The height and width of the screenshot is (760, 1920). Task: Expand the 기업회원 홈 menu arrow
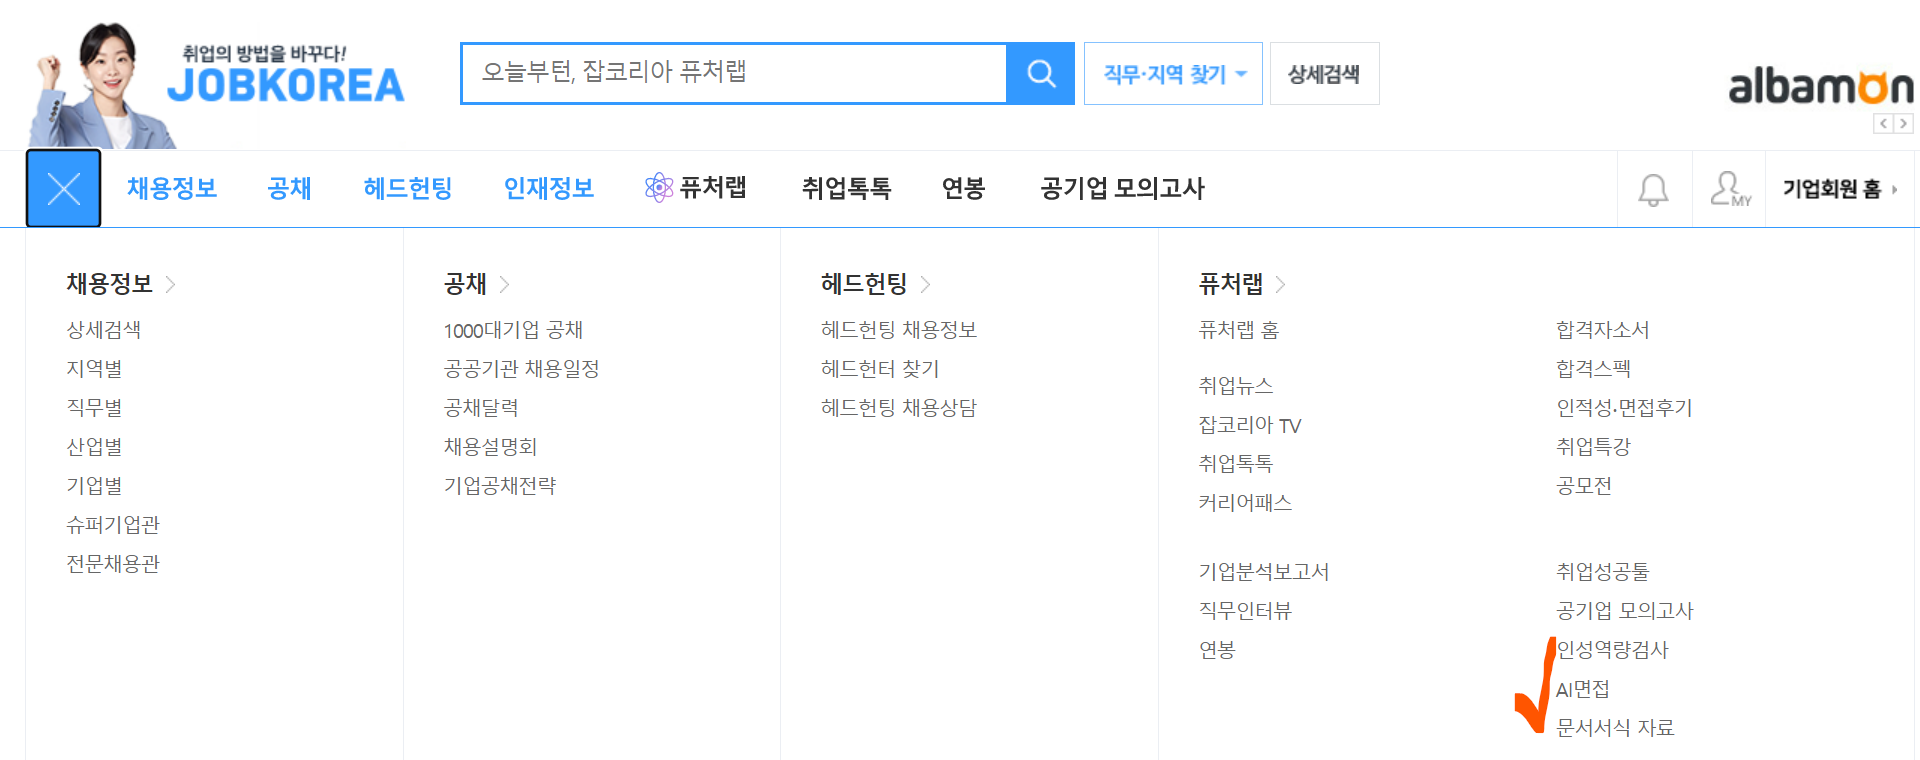(1895, 189)
